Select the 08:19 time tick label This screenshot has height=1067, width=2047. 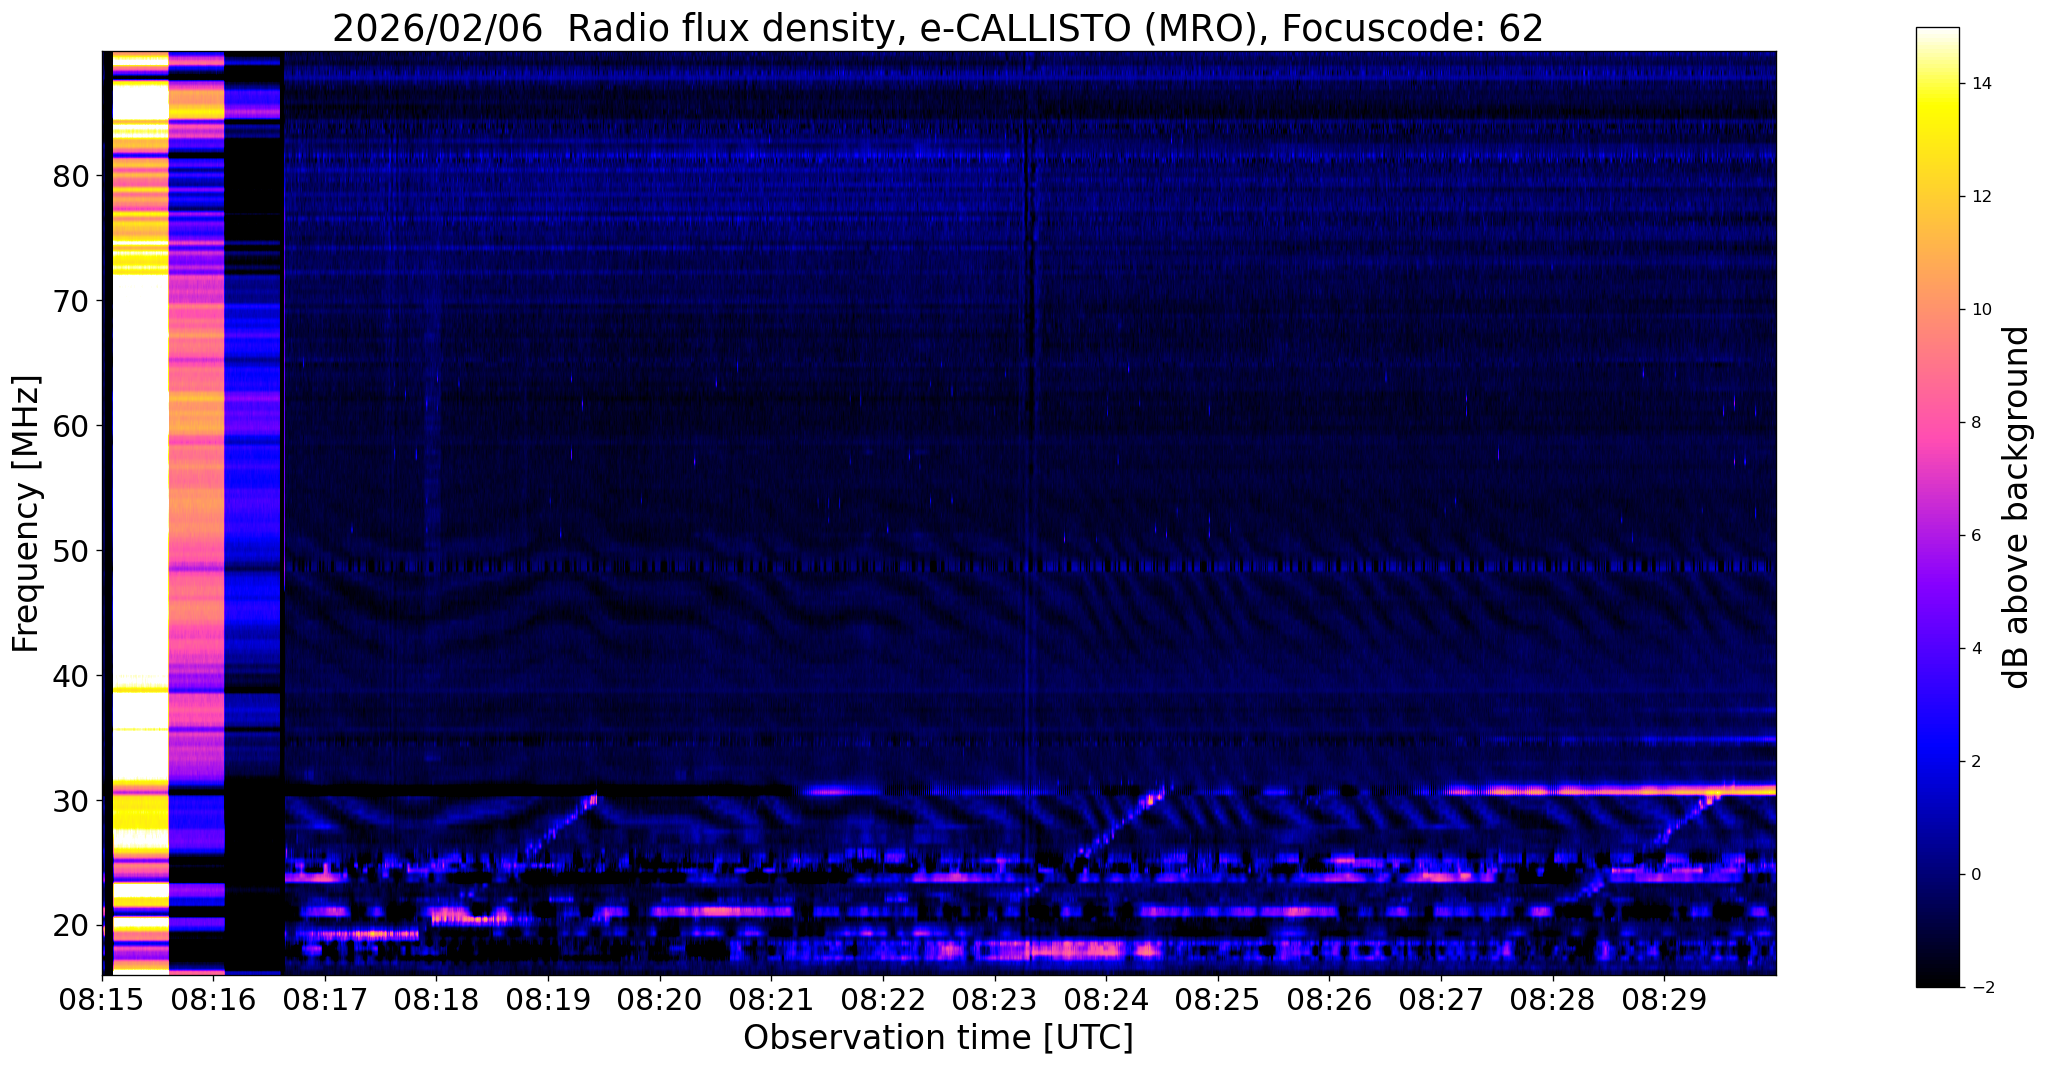[x=548, y=999]
